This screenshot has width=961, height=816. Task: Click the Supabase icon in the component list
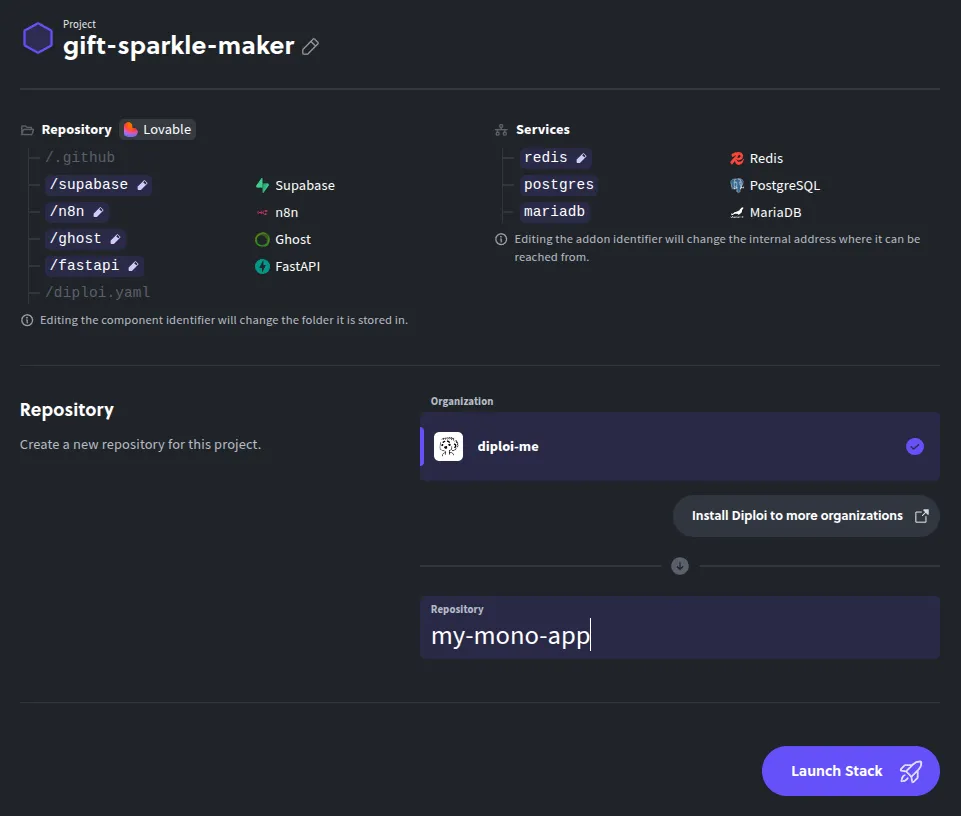[260, 185]
